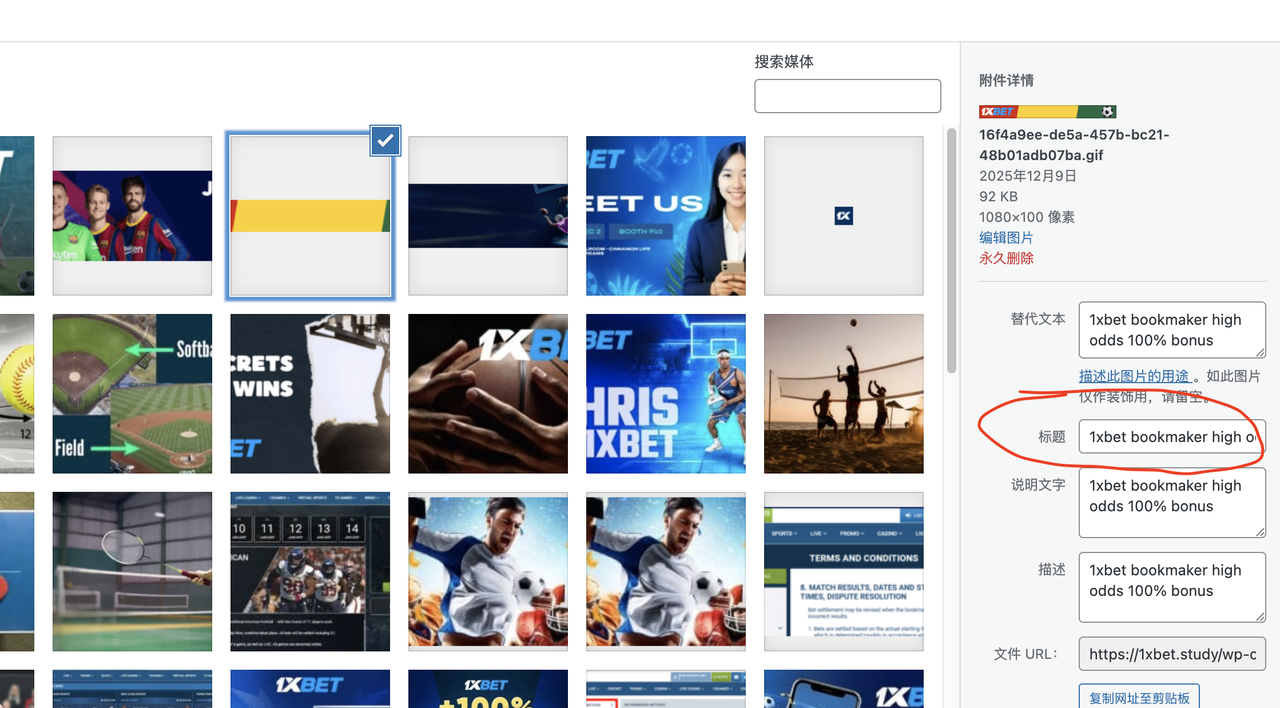Select the 'Secrets Wins' torn paper thumbnail
Viewport: 1280px width, 708px height.
[x=310, y=394]
